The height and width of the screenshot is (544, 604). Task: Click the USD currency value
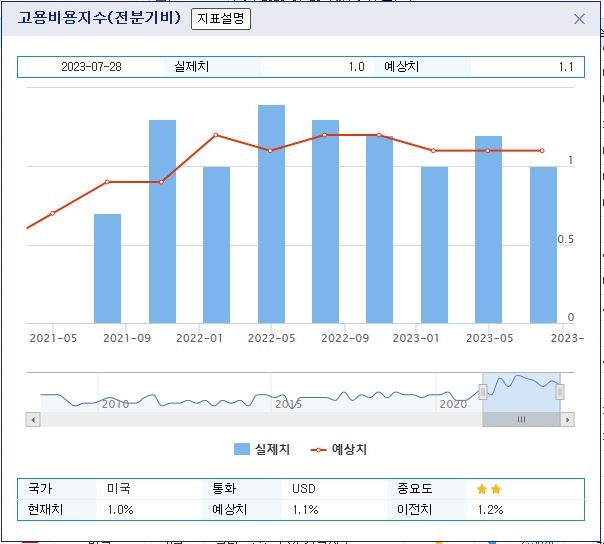[304, 489]
